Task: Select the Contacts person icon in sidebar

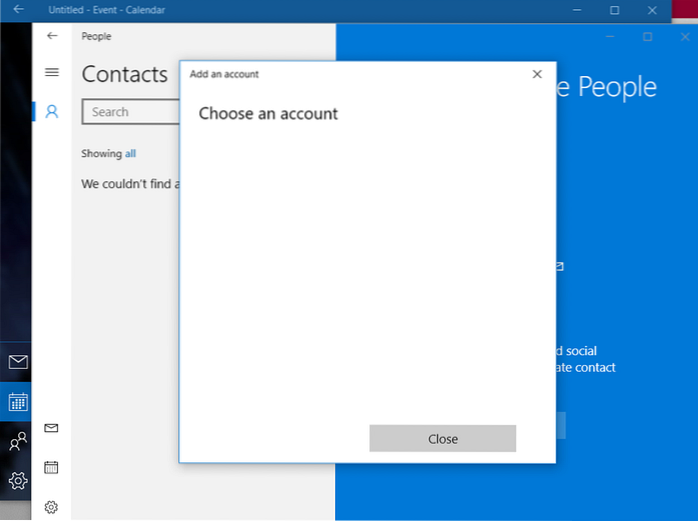Action: [52, 112]
